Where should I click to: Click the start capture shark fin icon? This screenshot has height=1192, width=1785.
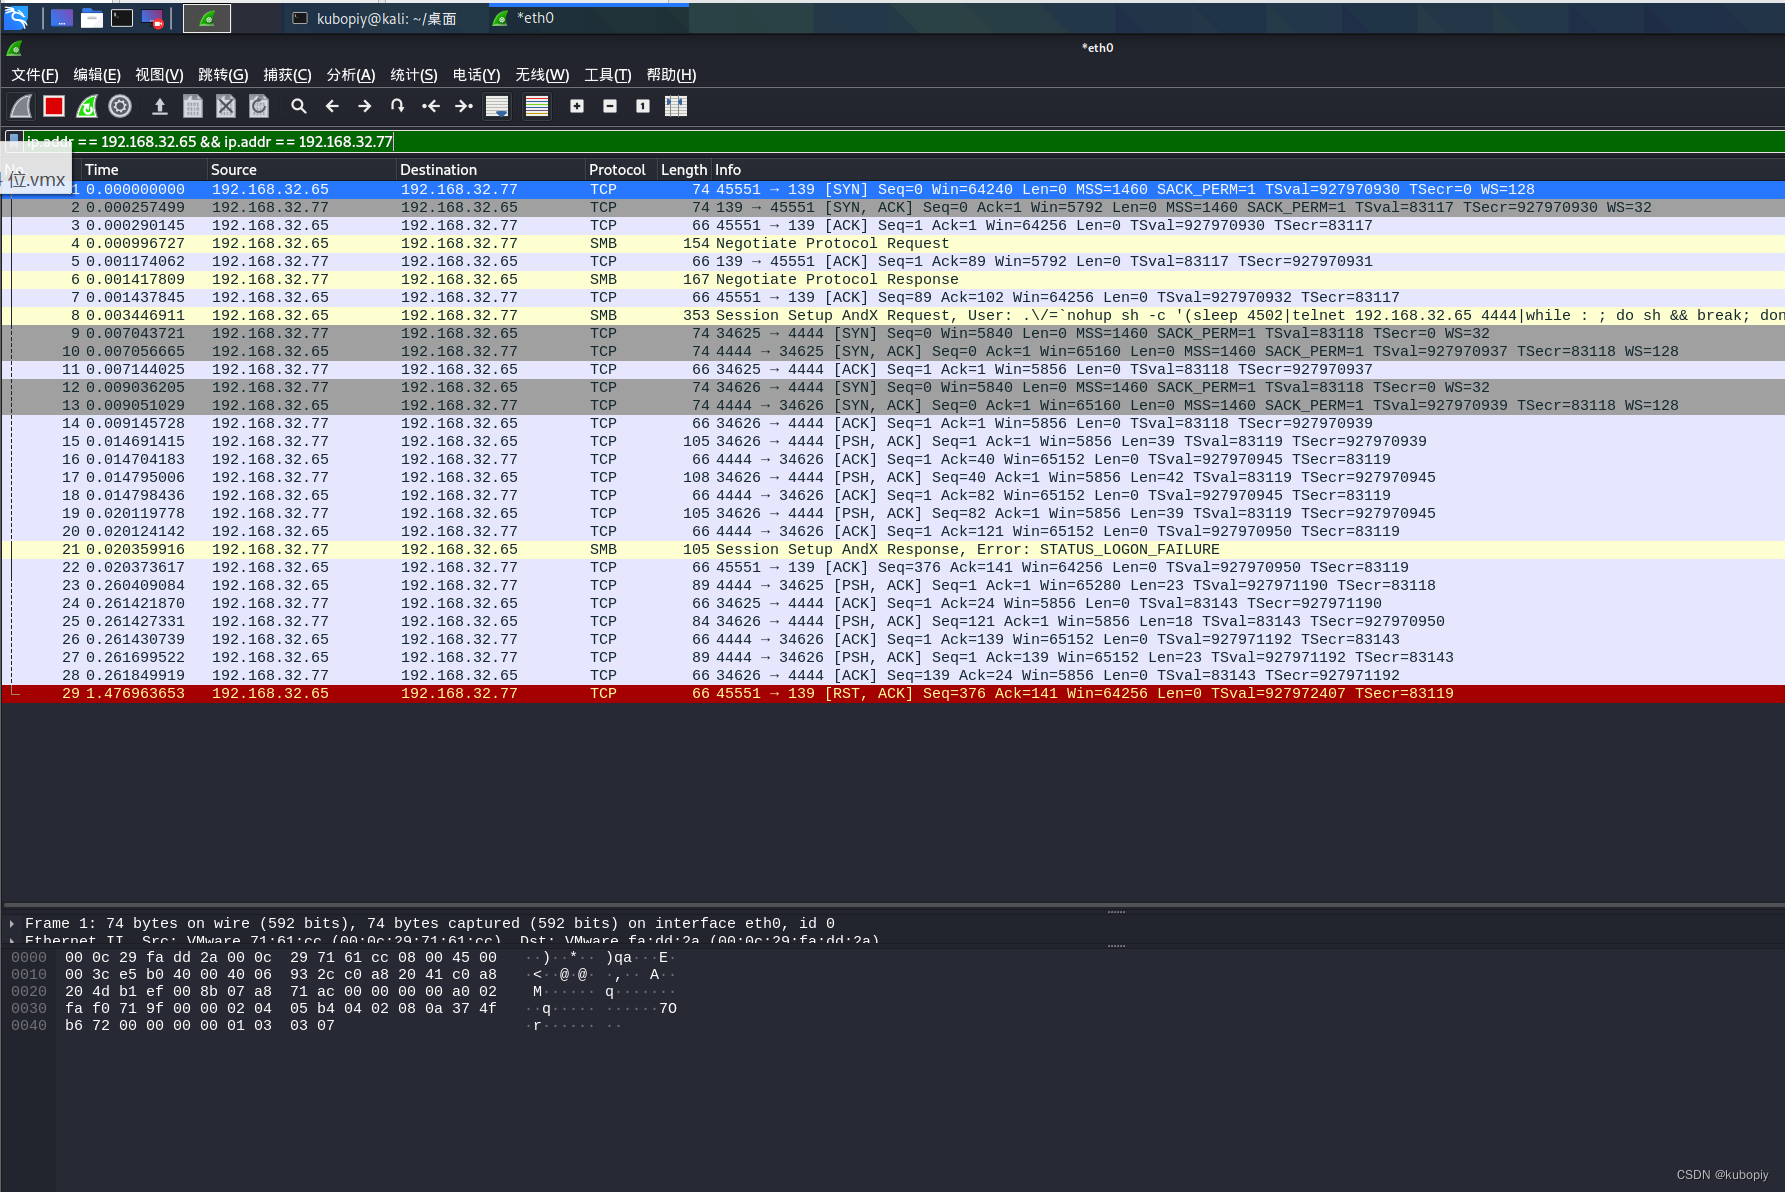[21, 106]
